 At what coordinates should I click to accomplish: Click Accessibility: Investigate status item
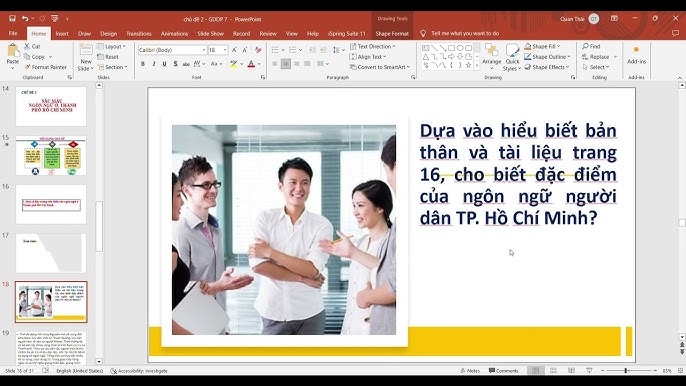tap(139, 371)
